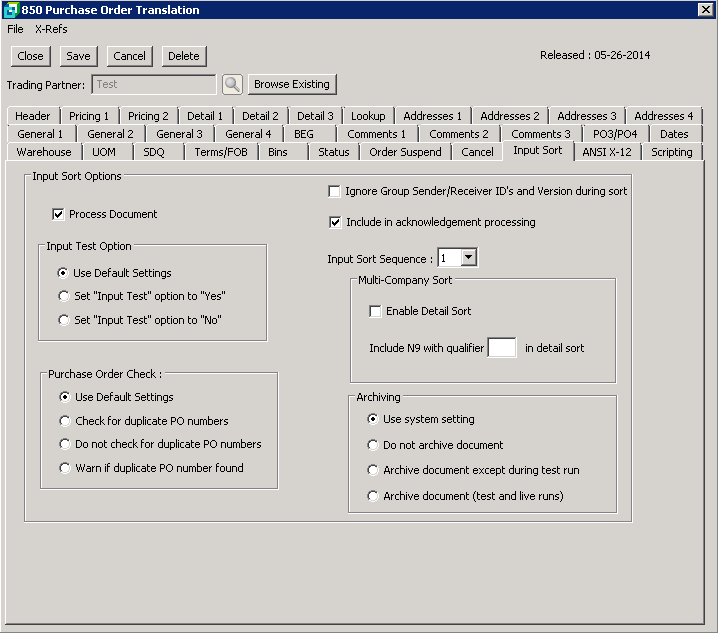
Task: Click the Save button
Action: point(78,56)
